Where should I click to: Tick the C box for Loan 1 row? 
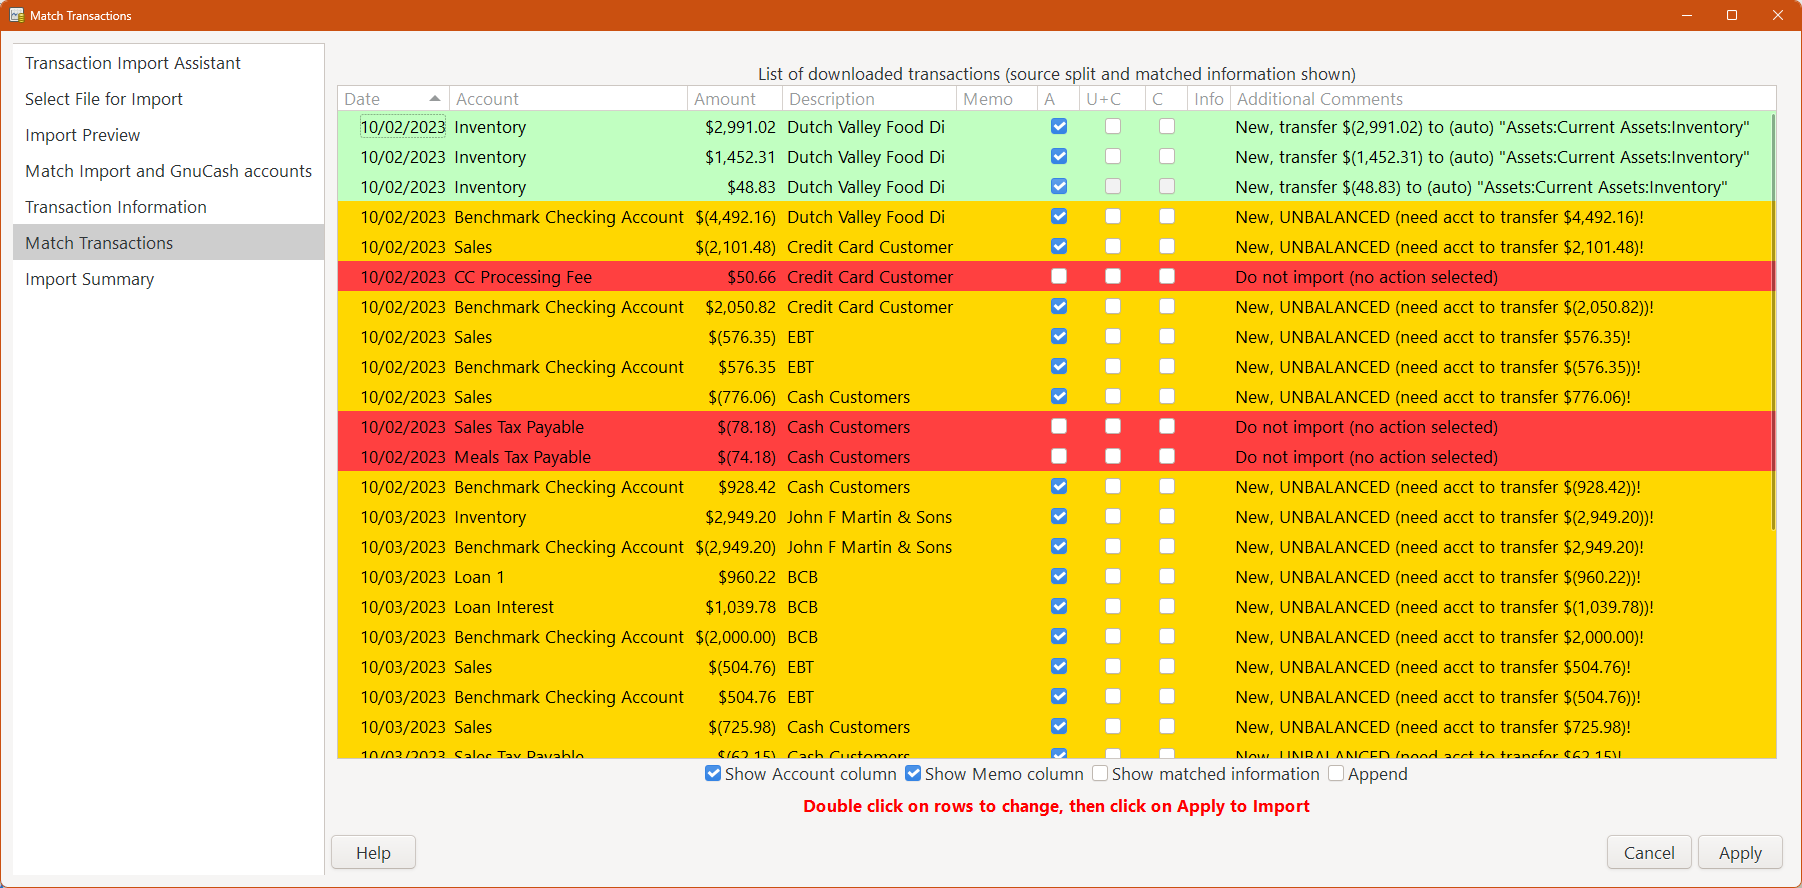[1167, 577]
